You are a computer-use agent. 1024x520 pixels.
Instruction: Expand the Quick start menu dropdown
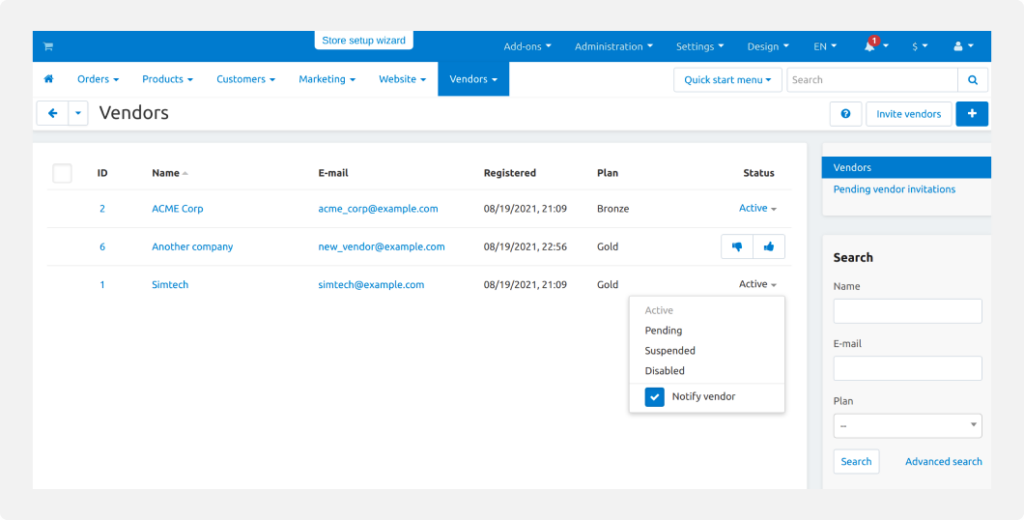coord(728,80)
